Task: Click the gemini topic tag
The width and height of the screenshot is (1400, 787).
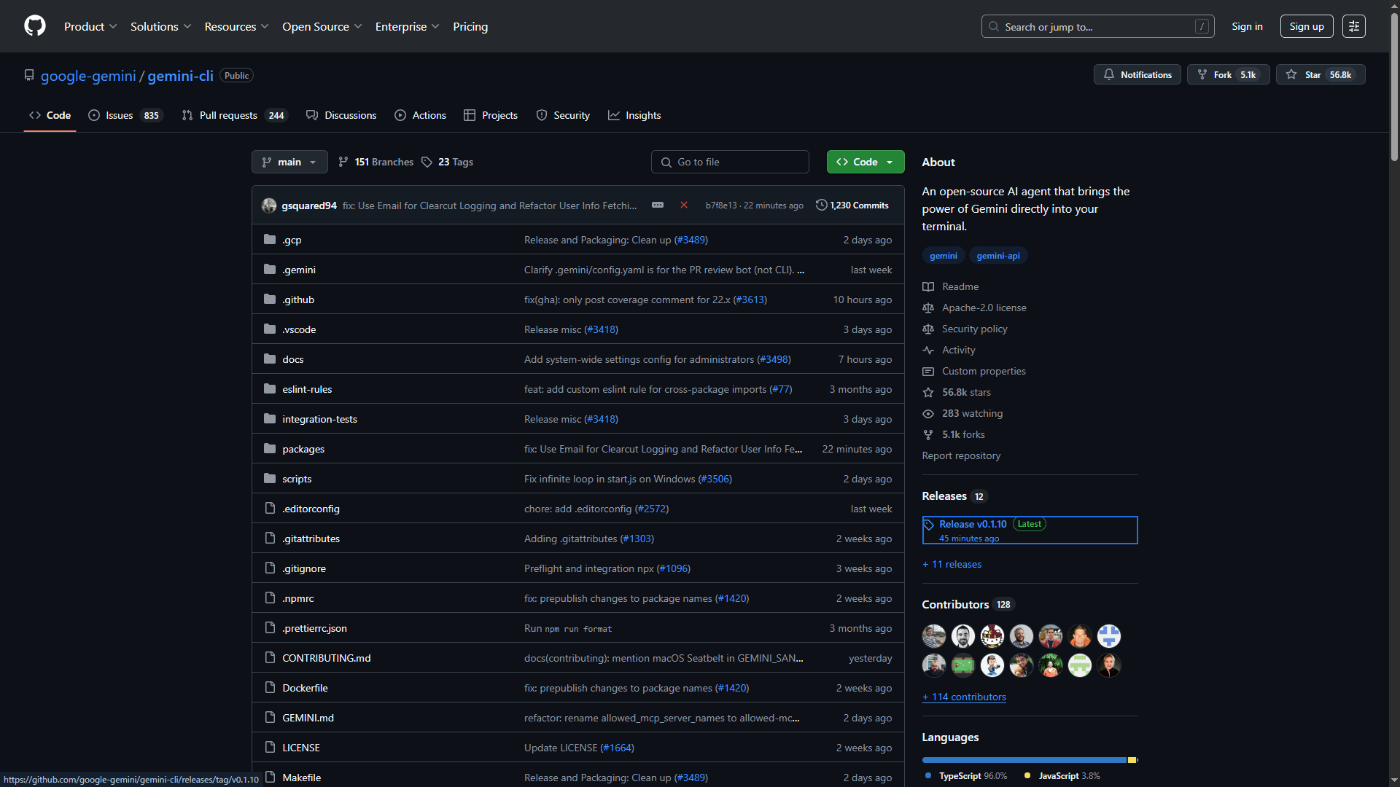Action: pyautogui.click(x=943, y=256)
